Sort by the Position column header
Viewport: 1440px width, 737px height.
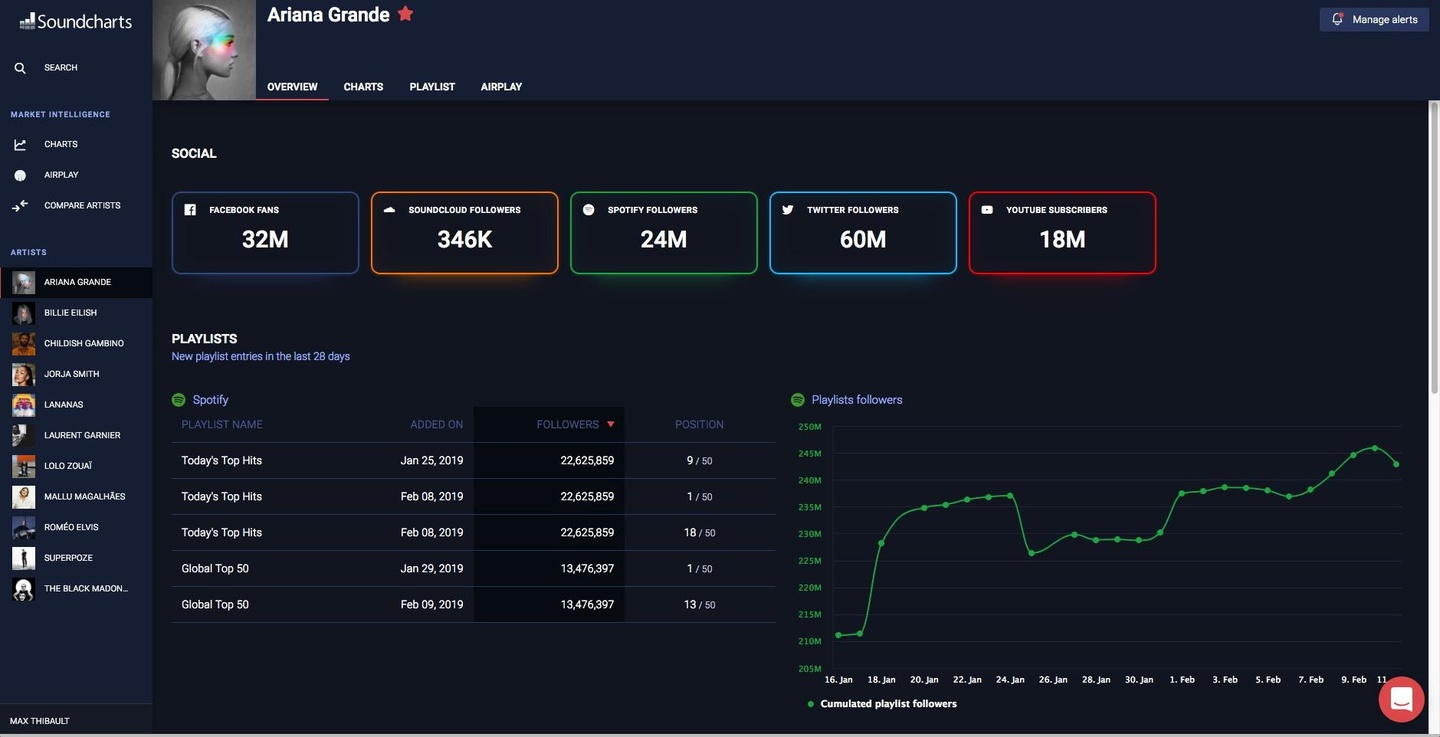point(699,425)
